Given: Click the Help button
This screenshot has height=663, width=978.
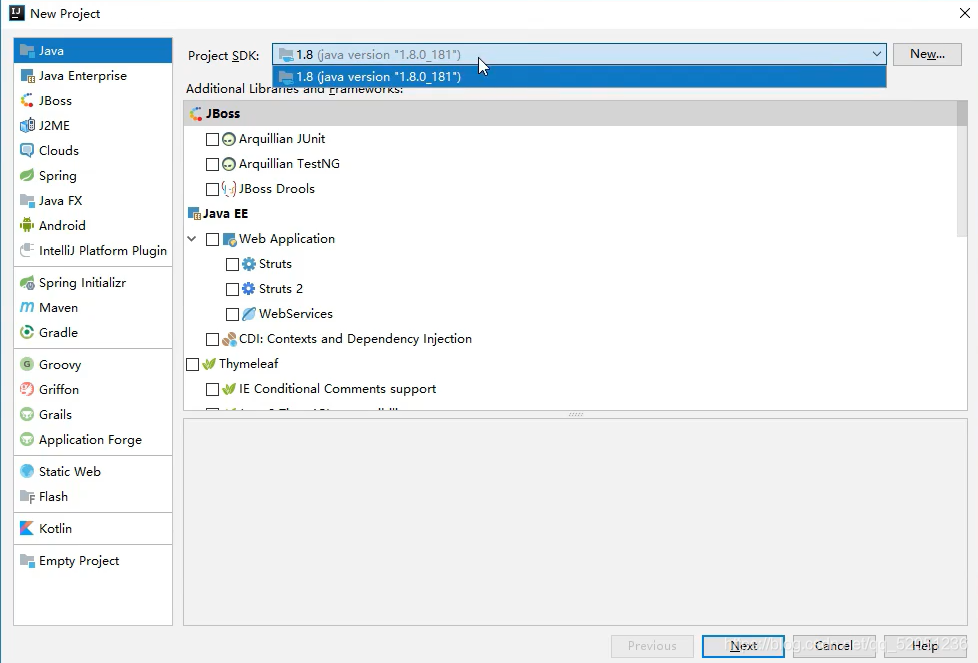Looking at the screenshot, I should 925,646.
